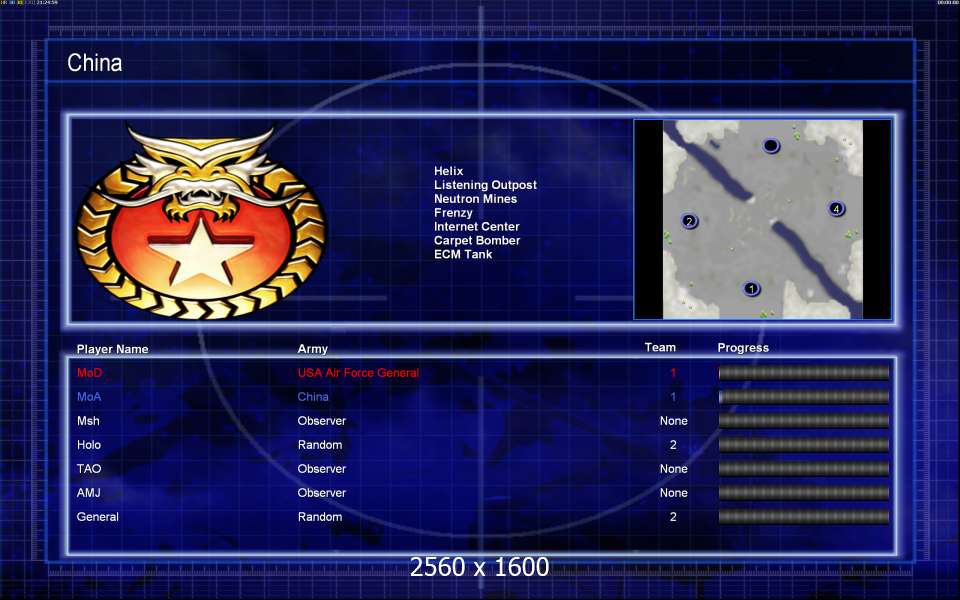Click the Helix unit entry
The width and height of the screenshot is (960, 600).
(x=448, y=171)
